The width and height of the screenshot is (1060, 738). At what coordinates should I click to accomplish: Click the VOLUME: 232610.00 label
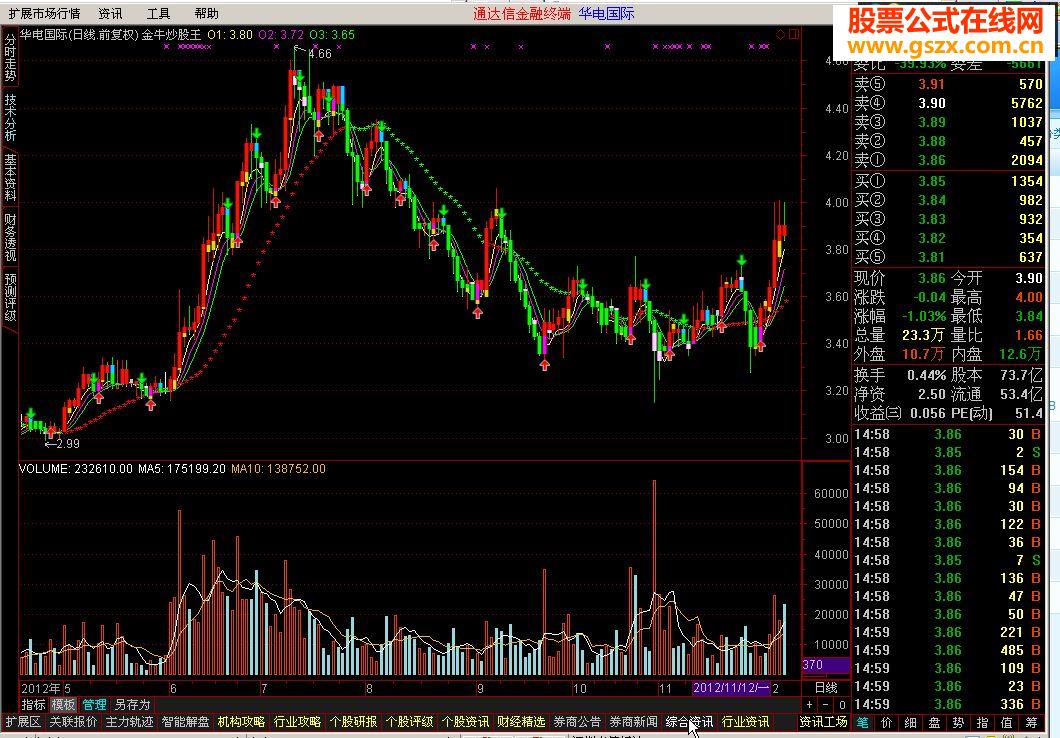pyautogui.click(x=76, y=468)
